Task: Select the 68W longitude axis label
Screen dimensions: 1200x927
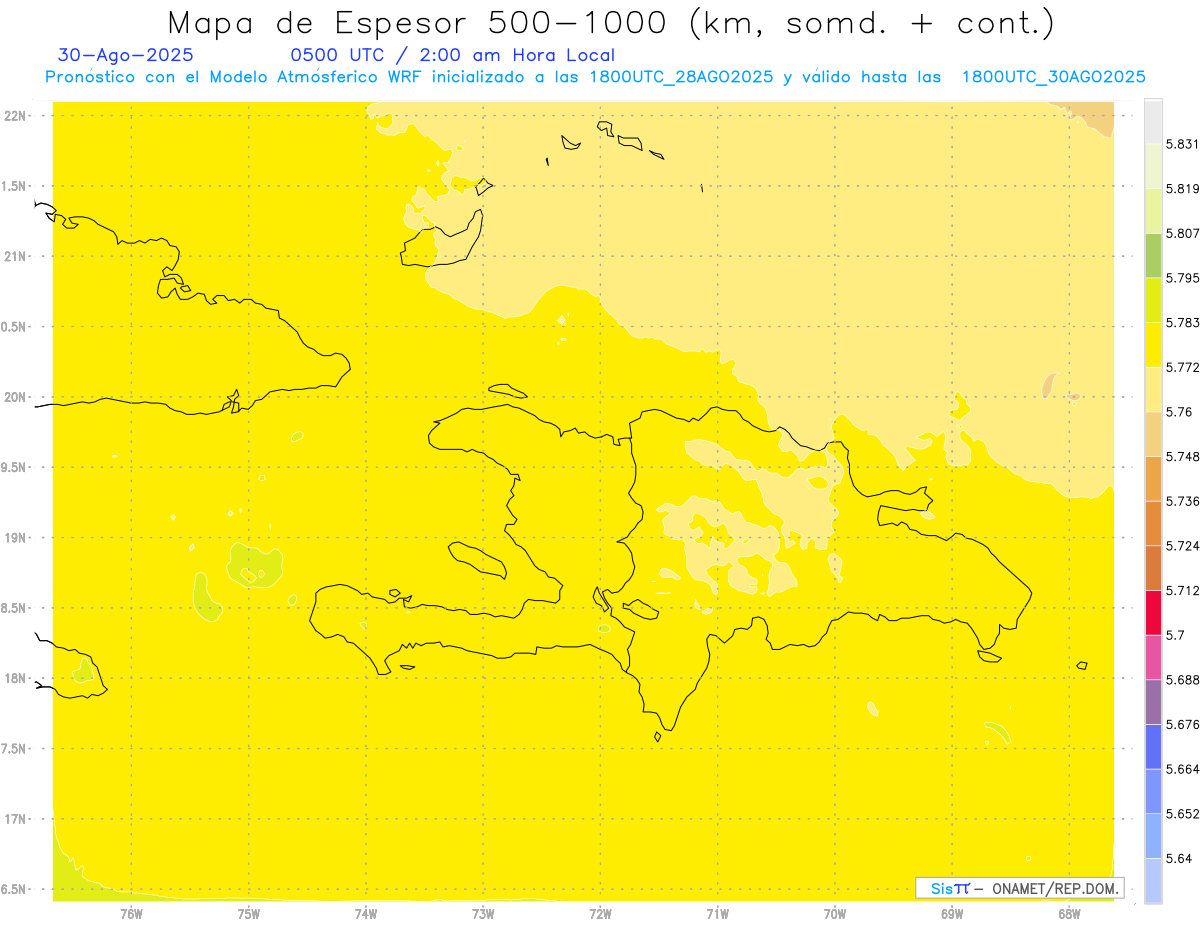Action: pyautogui.click(x=1069, y=914)
